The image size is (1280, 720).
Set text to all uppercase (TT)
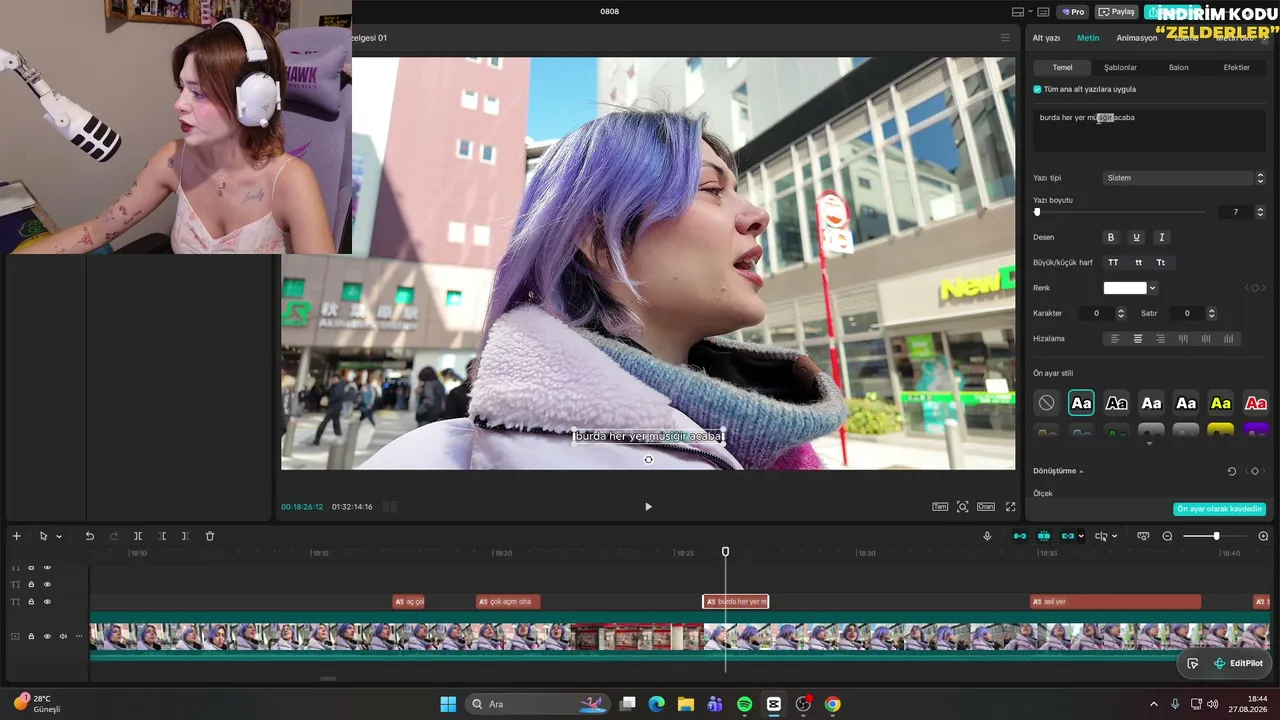coord(1113,262)
